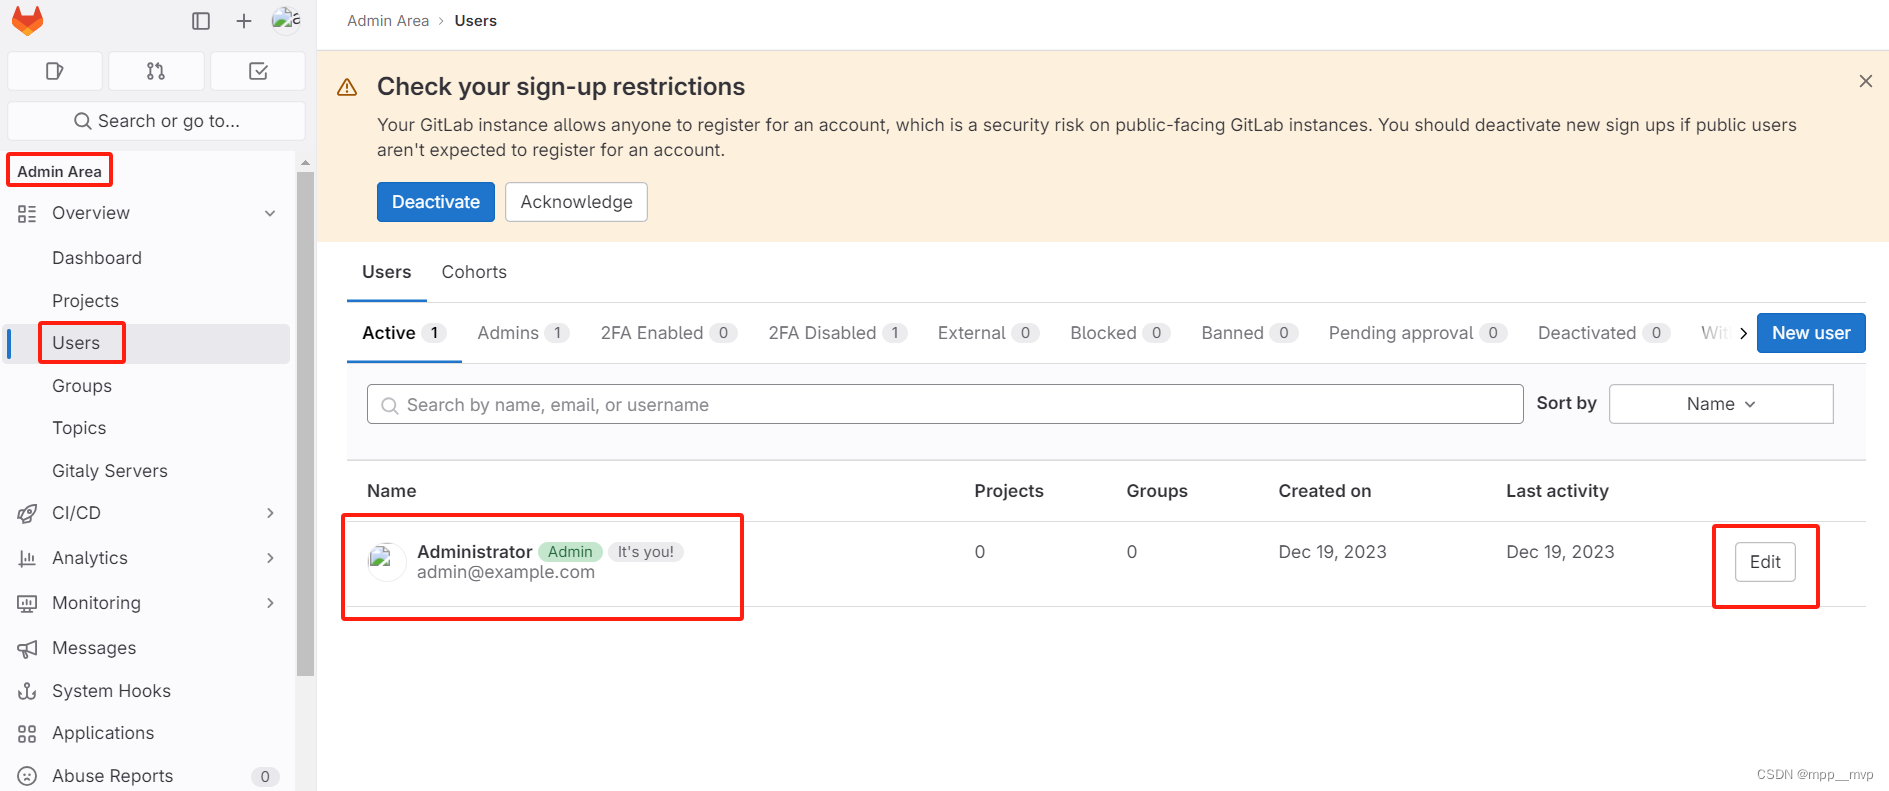Click the Abuse Reports face icon
Viewport: 1889px width, 791px height.
tap(27, 776)
